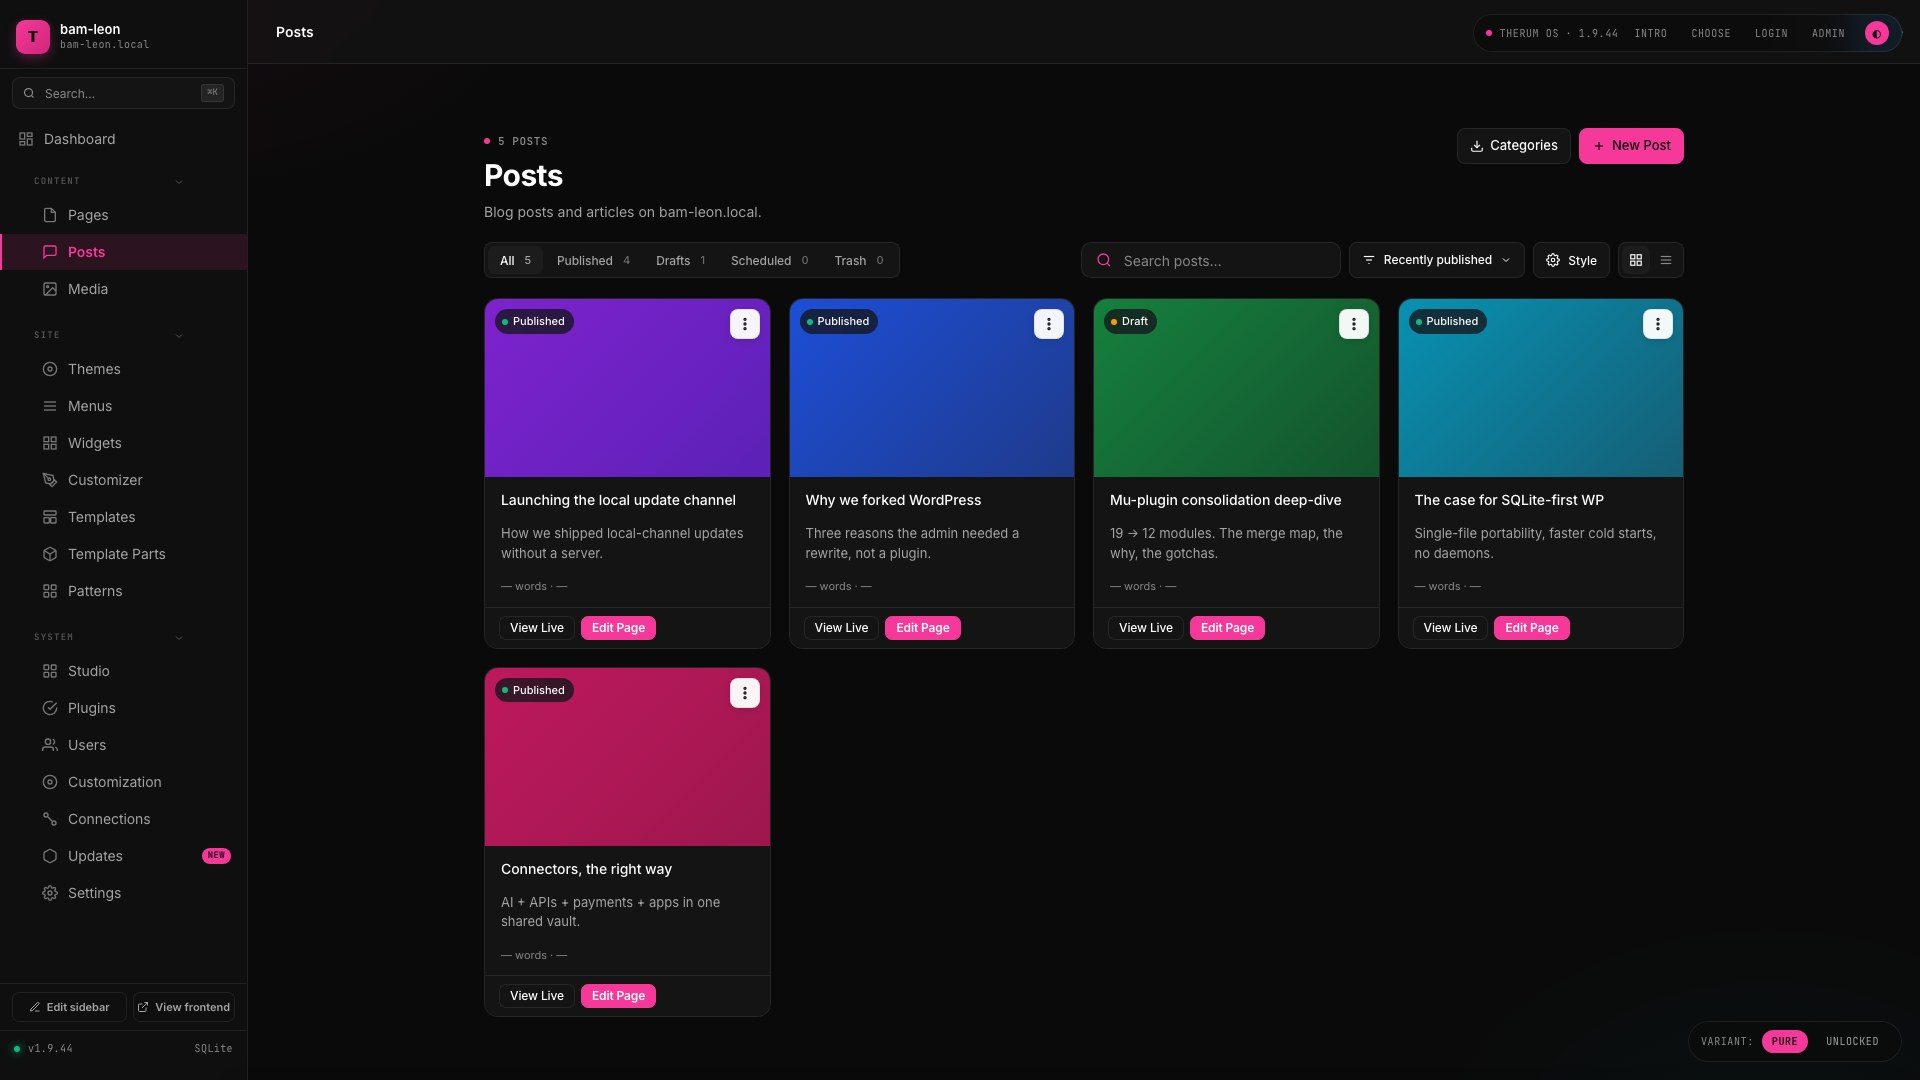Screen dimensions: 1920x1080
Task: Switch to grid view layout
Action: [x=1636, y=260]
